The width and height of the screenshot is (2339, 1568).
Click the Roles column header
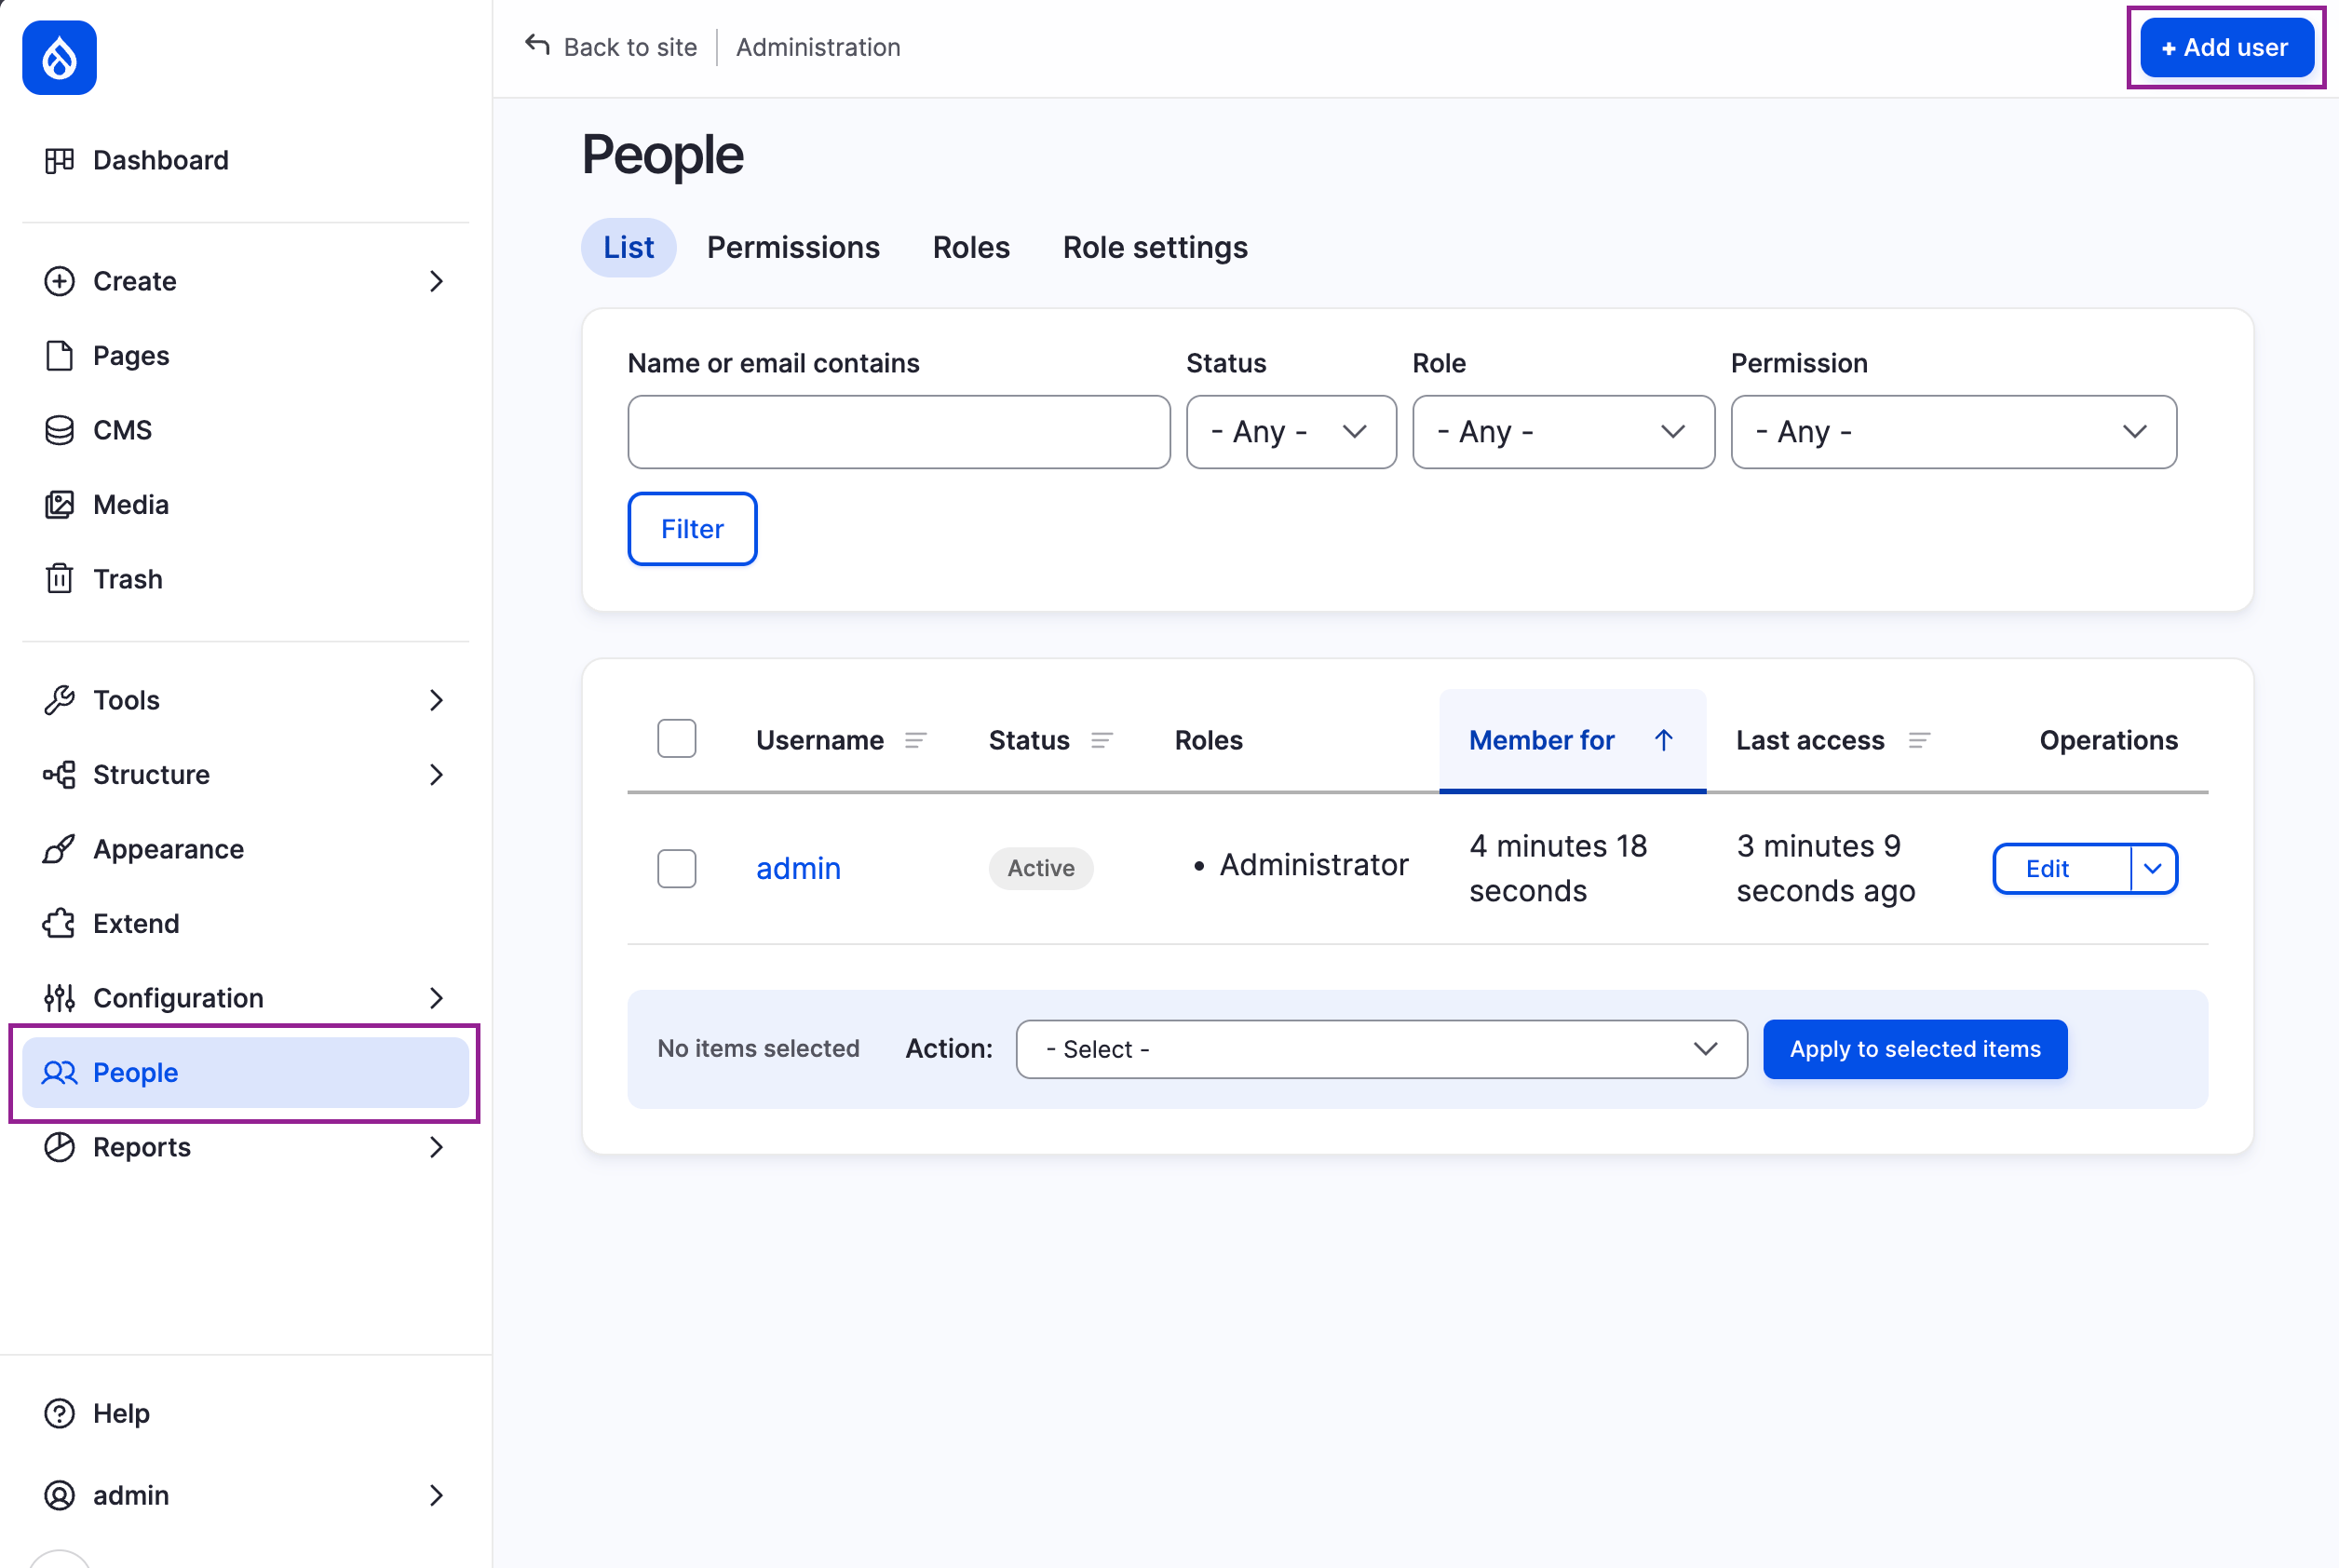click(1208, 740)
